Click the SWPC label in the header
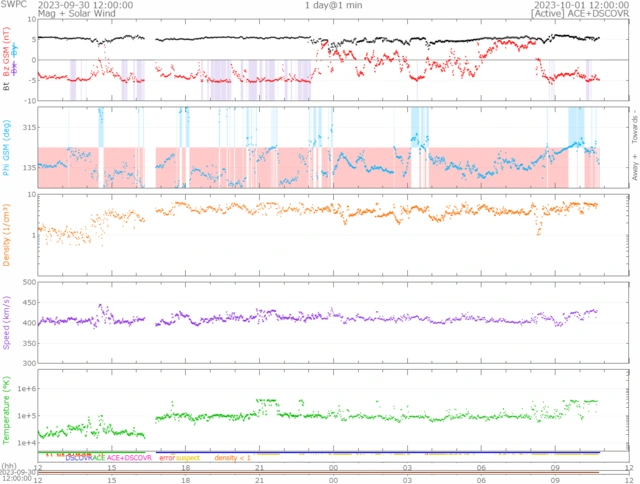The height and width of the screenshot is (484, 640). click(x=13, y=4)
